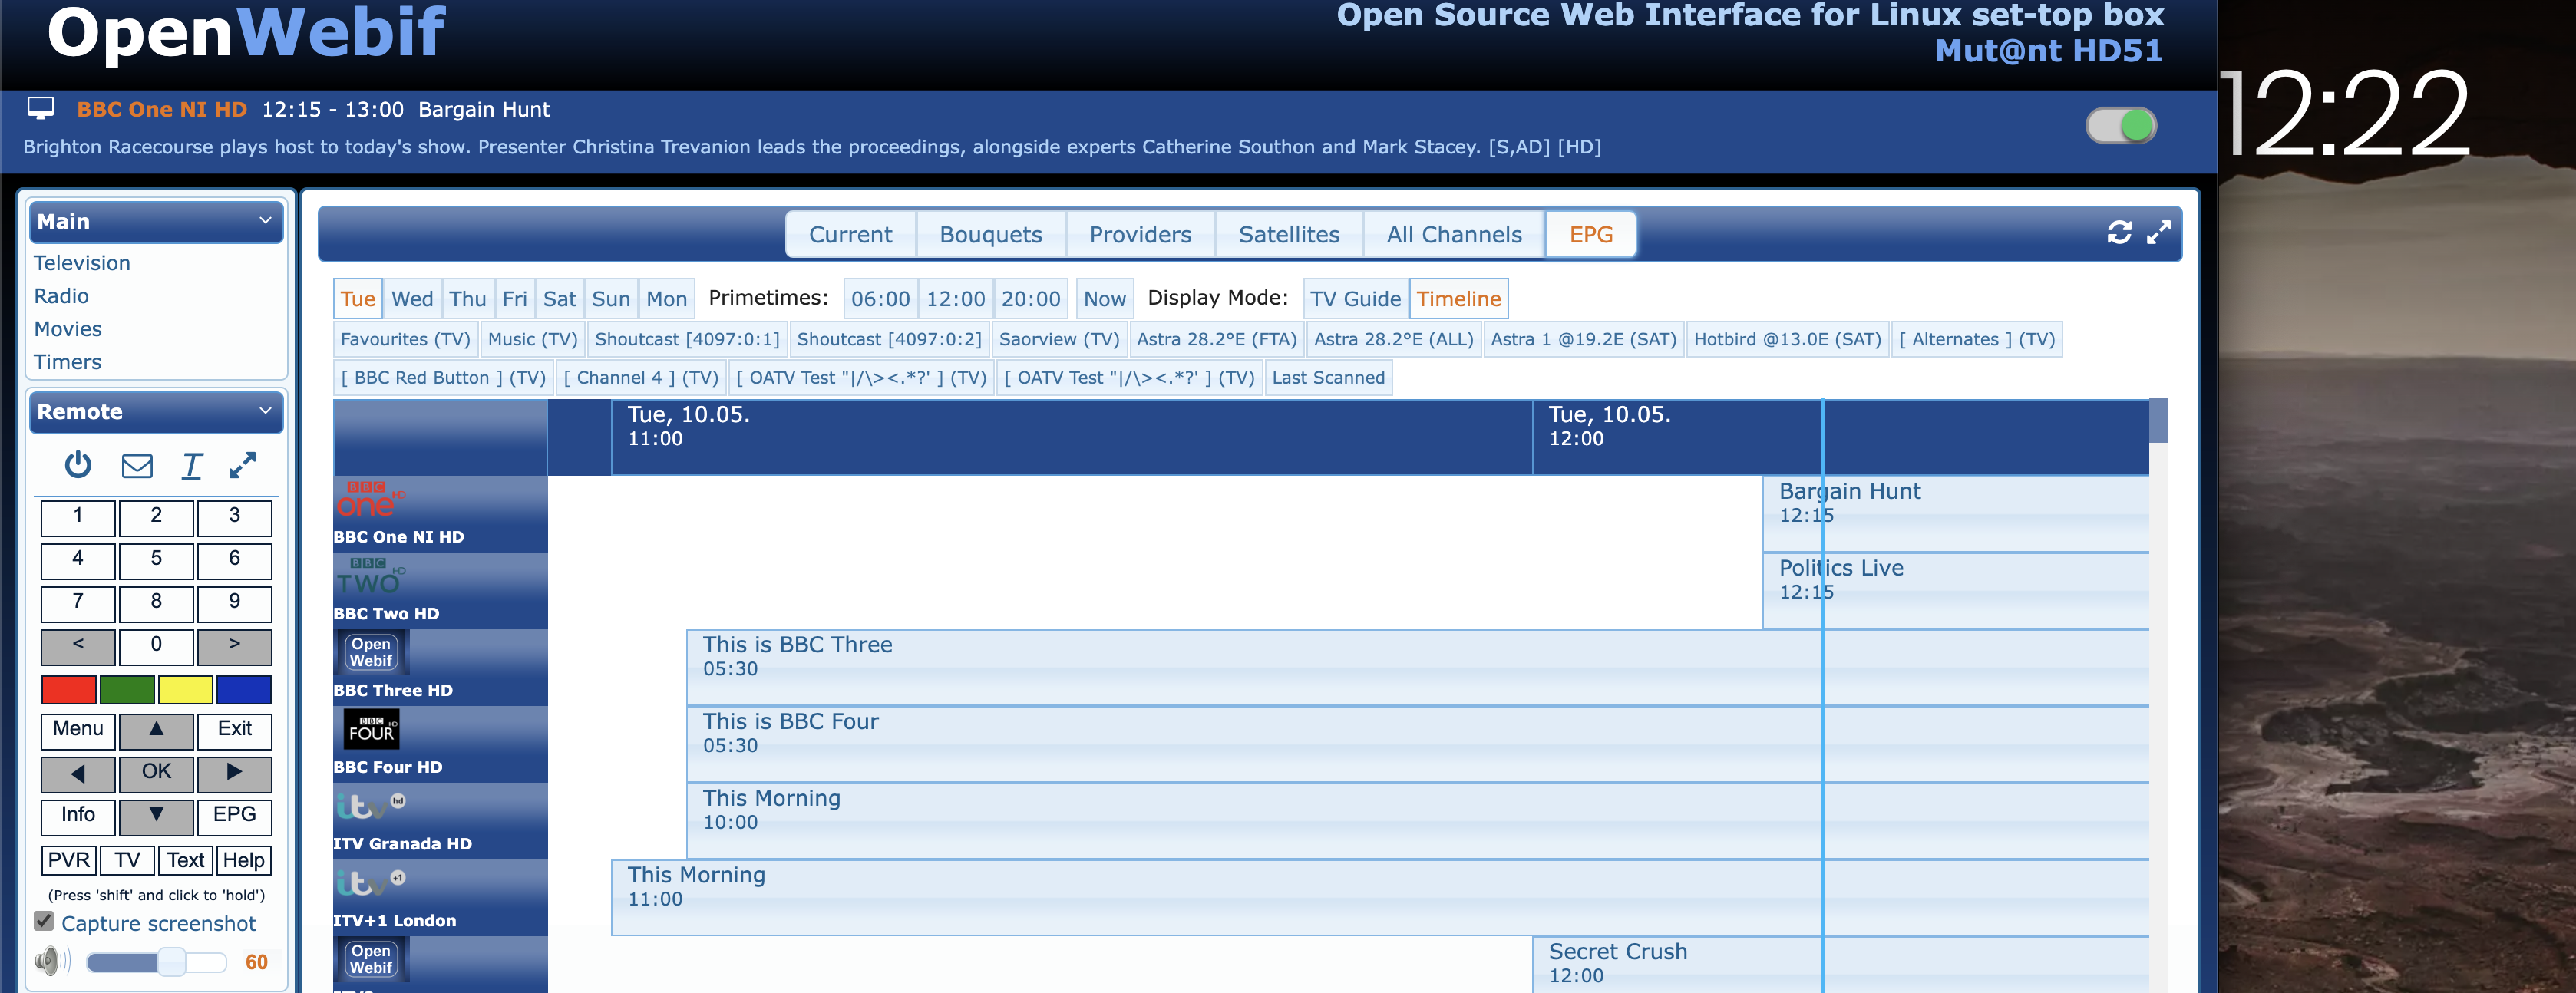This screenshot has width=2576, height=993.
Task: Collapse the Remote panel with its chevron
Action: 265,410
